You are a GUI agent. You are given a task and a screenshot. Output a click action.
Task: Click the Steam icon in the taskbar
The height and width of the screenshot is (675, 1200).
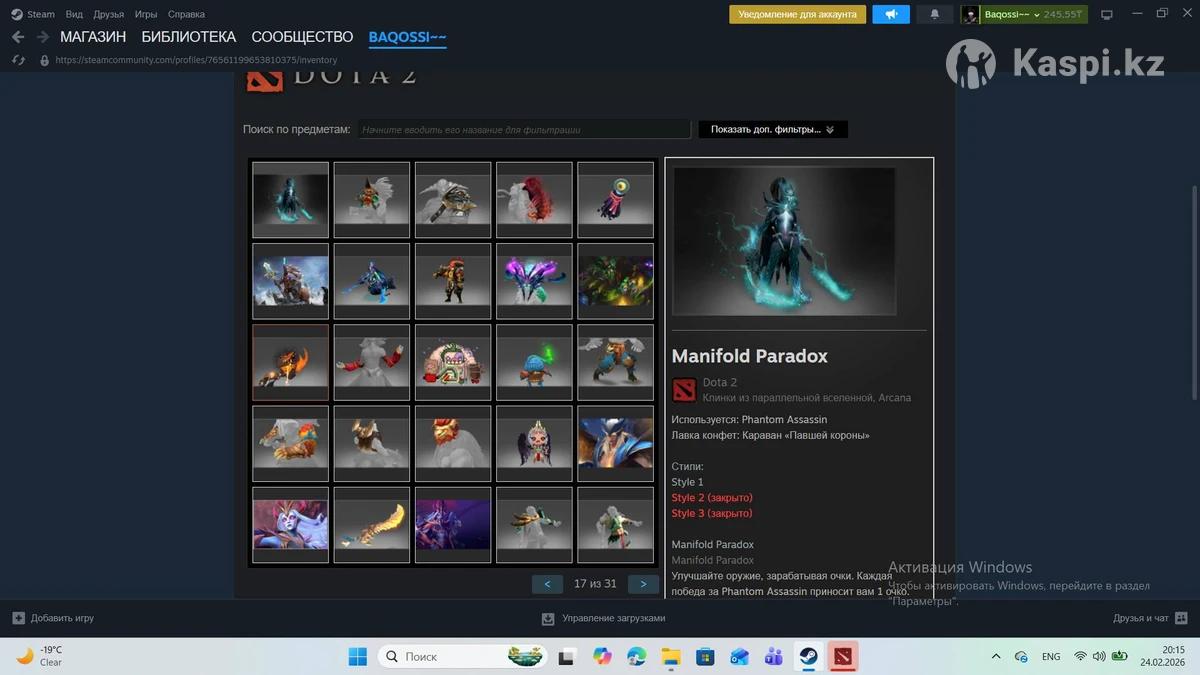tap(808, 656)
